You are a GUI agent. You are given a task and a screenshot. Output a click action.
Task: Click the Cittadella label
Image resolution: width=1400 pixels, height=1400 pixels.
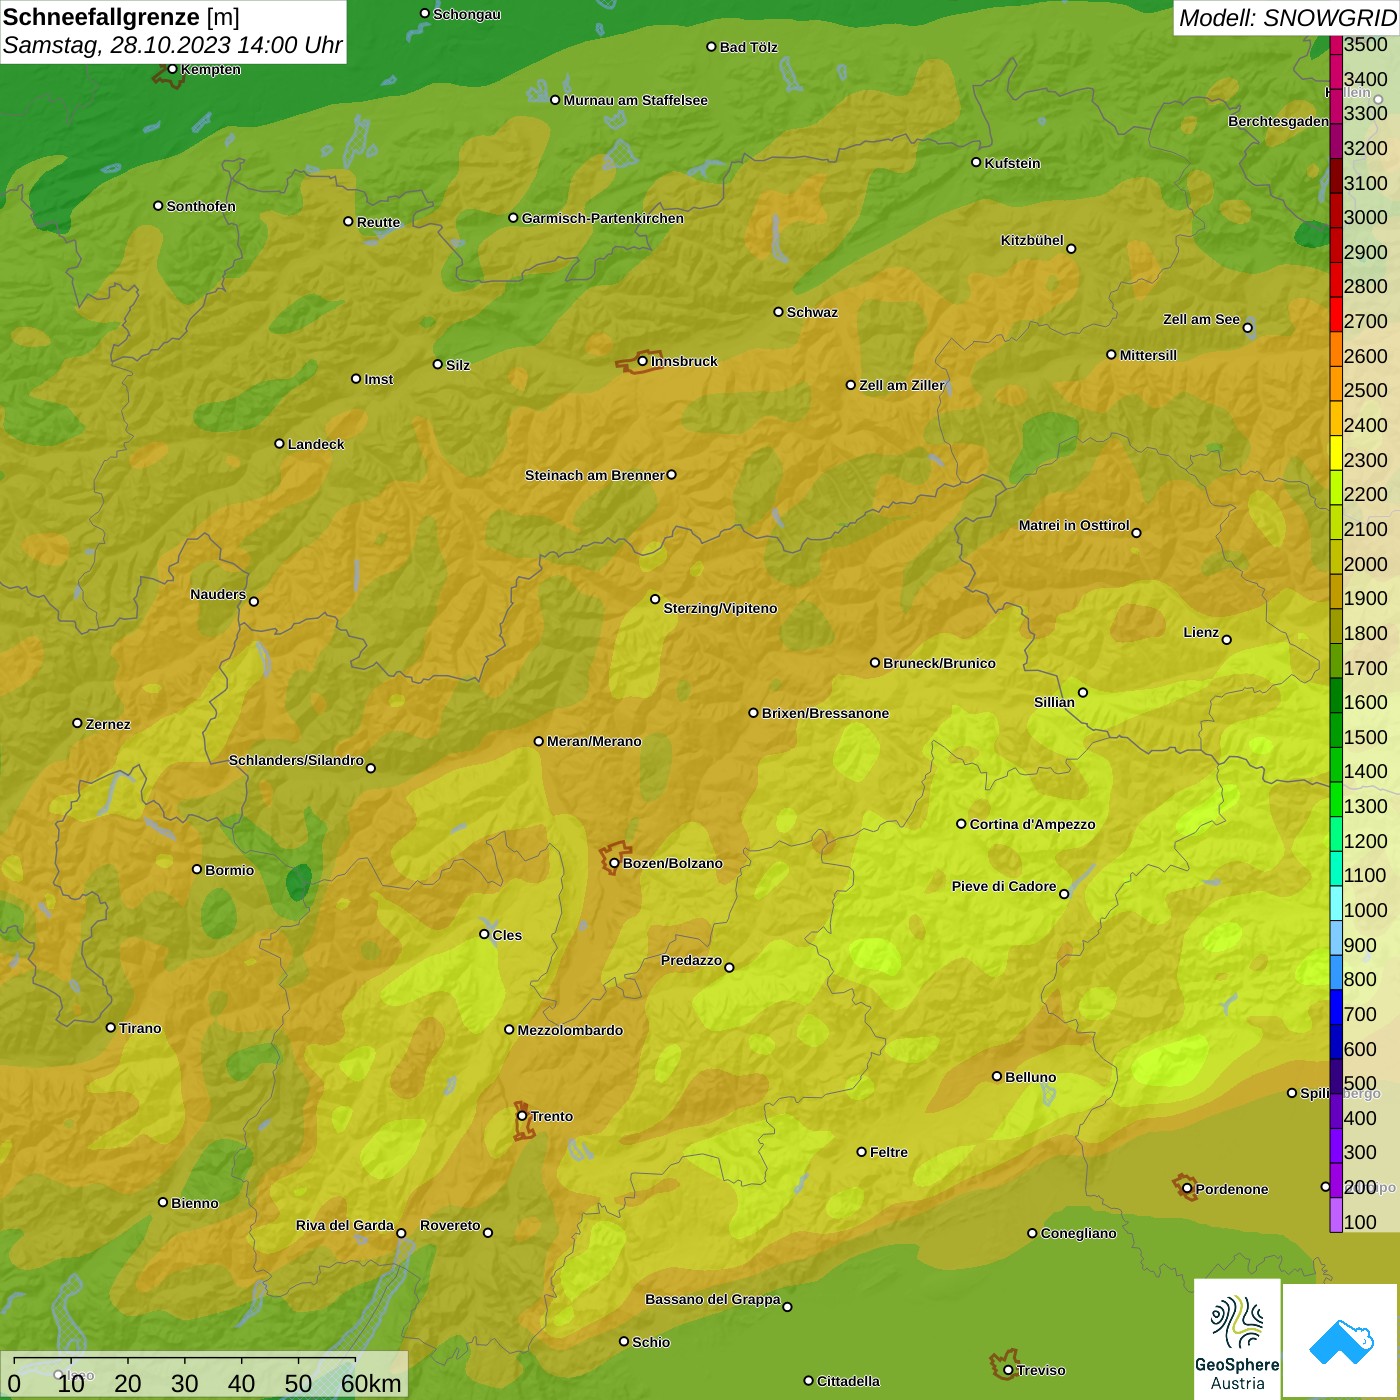[x=848, y=1381]
